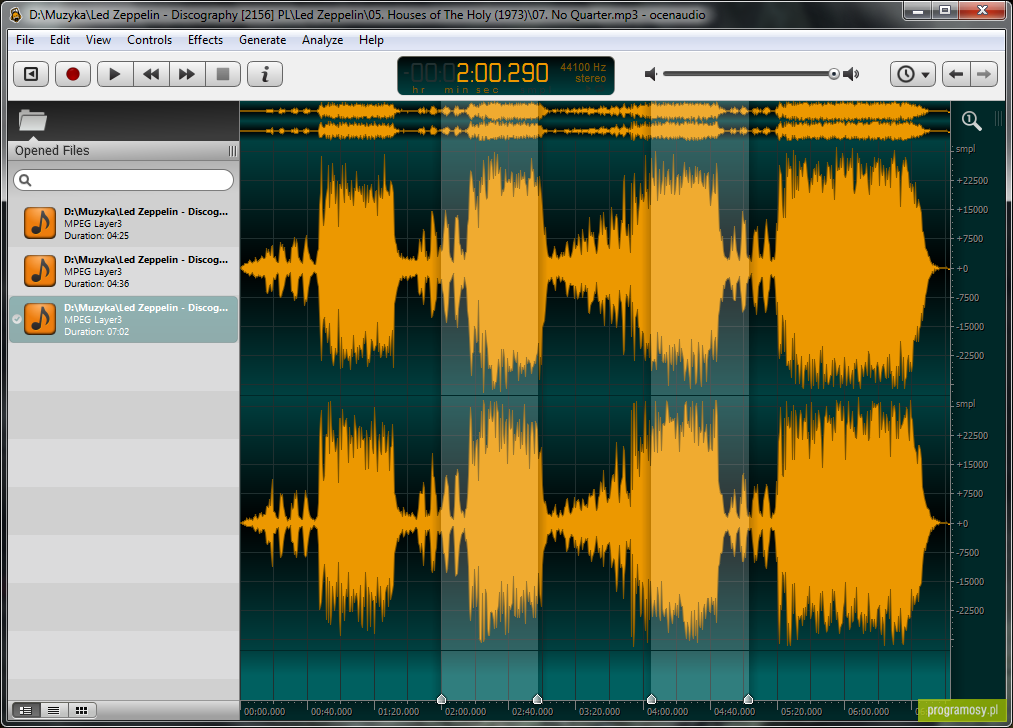This screenshot has width=1013, height=728.
Task: Click the top channel smpl scale label
Action: click(x=965, y=149)
